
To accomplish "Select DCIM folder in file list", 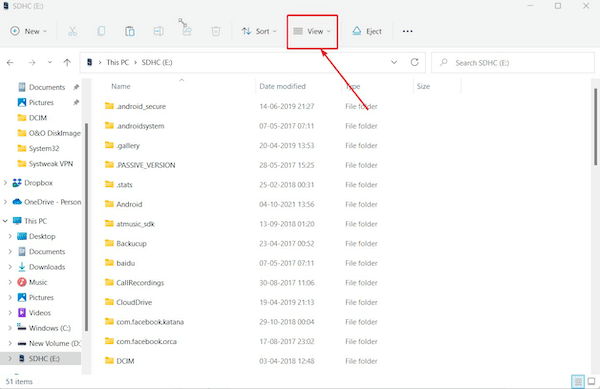I will [x=119, y=361].
